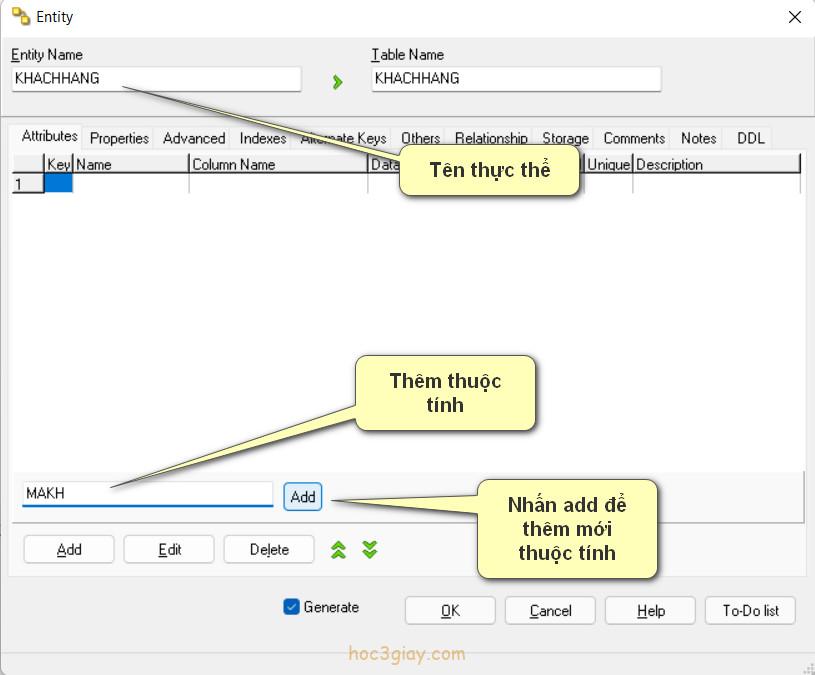The height and width of the screenshot is (675, 815).
Task: Select the Indexes tab
Action: pos(262,138)
